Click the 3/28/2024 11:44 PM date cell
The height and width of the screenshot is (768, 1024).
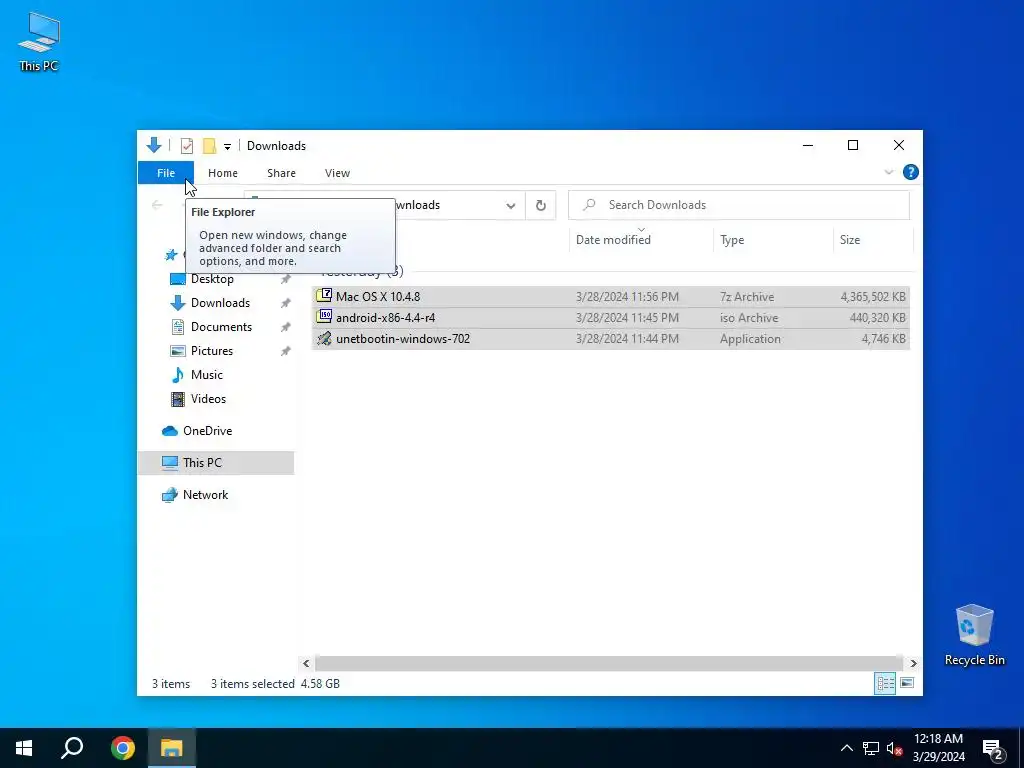pyautogui.click(x=627, y=339)
